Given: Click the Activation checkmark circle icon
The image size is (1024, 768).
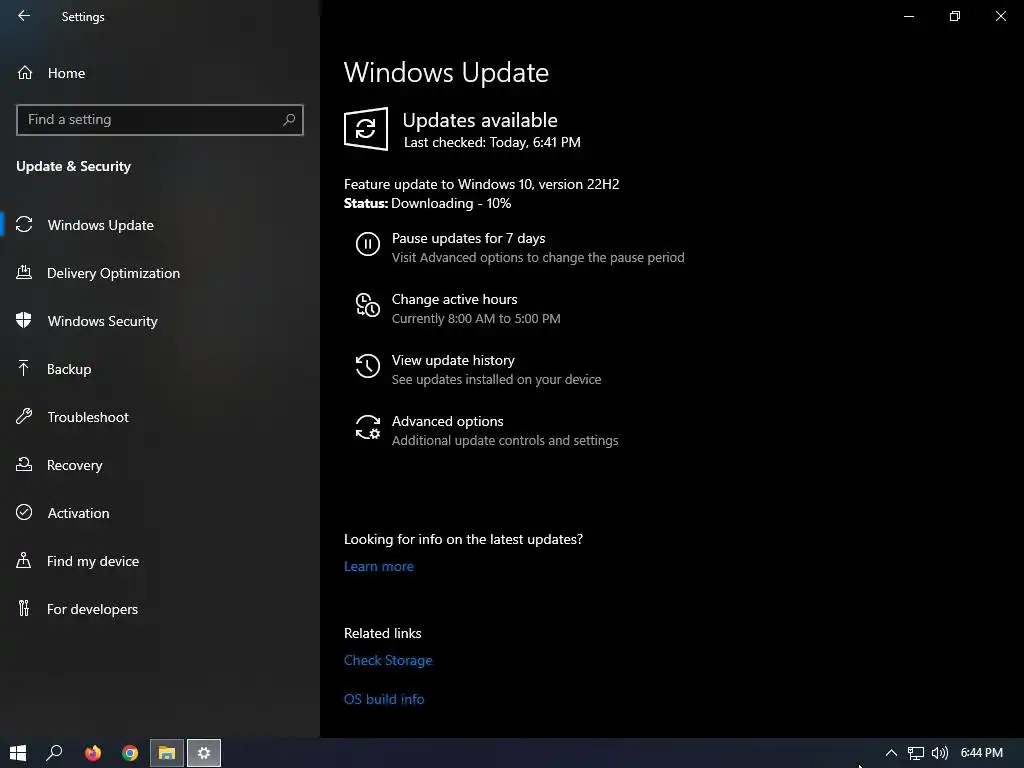Looking at the screenshot, I should coord(24,512).
